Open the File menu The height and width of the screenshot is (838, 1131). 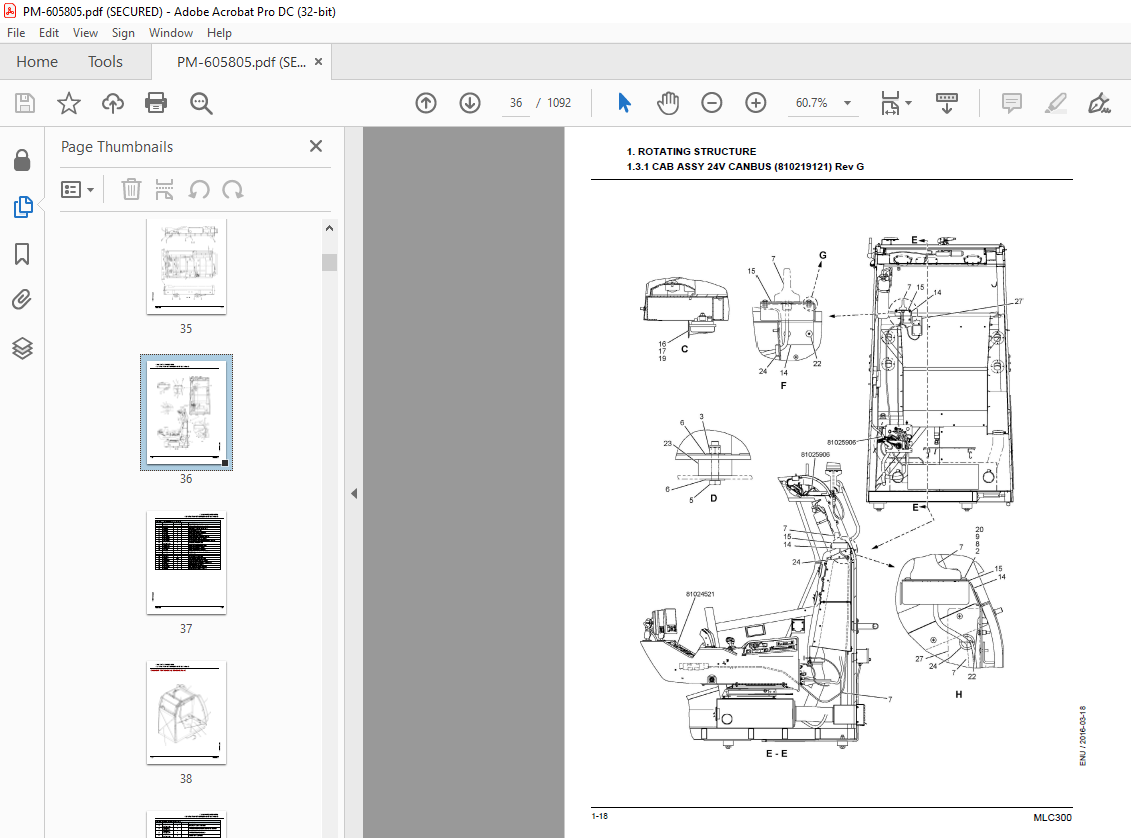[x=16, y=33]
